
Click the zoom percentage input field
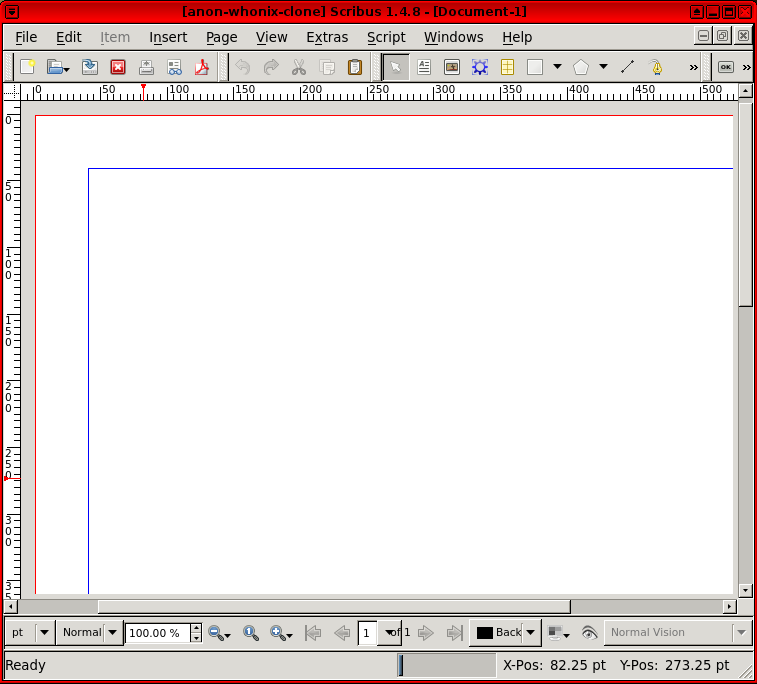click(156, 632)
